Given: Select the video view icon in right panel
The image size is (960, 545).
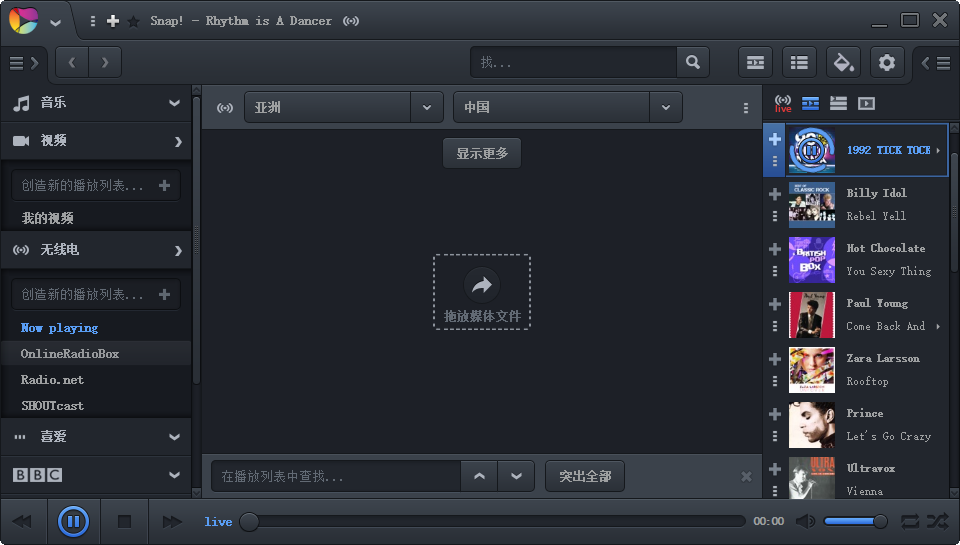Looking at the screenshot, I should tap(866, 103).
